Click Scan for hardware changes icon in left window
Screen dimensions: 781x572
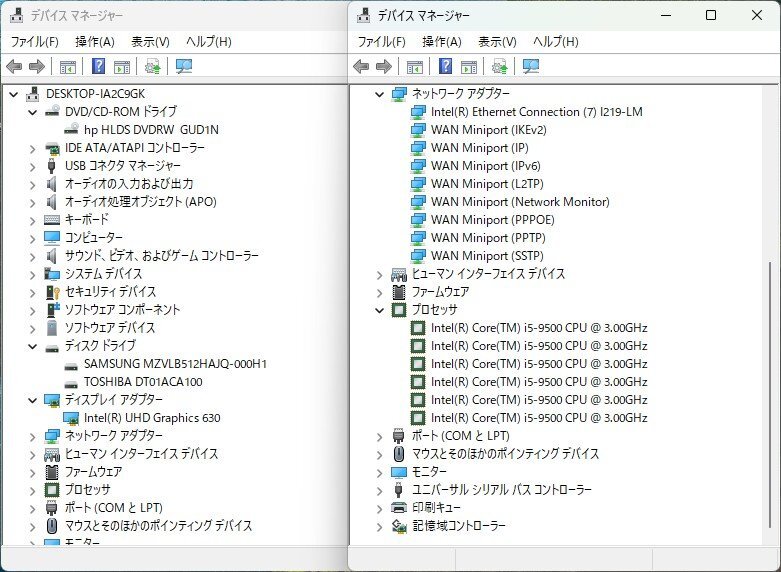(x=184, y=66)
